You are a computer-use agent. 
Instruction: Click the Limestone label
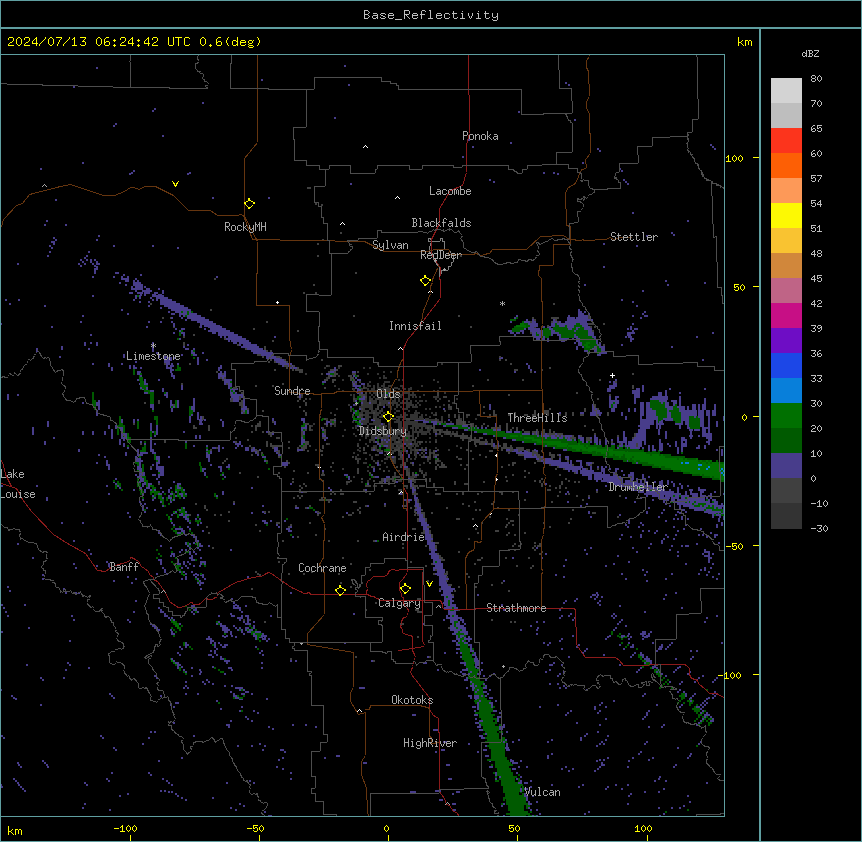(153, 356)
